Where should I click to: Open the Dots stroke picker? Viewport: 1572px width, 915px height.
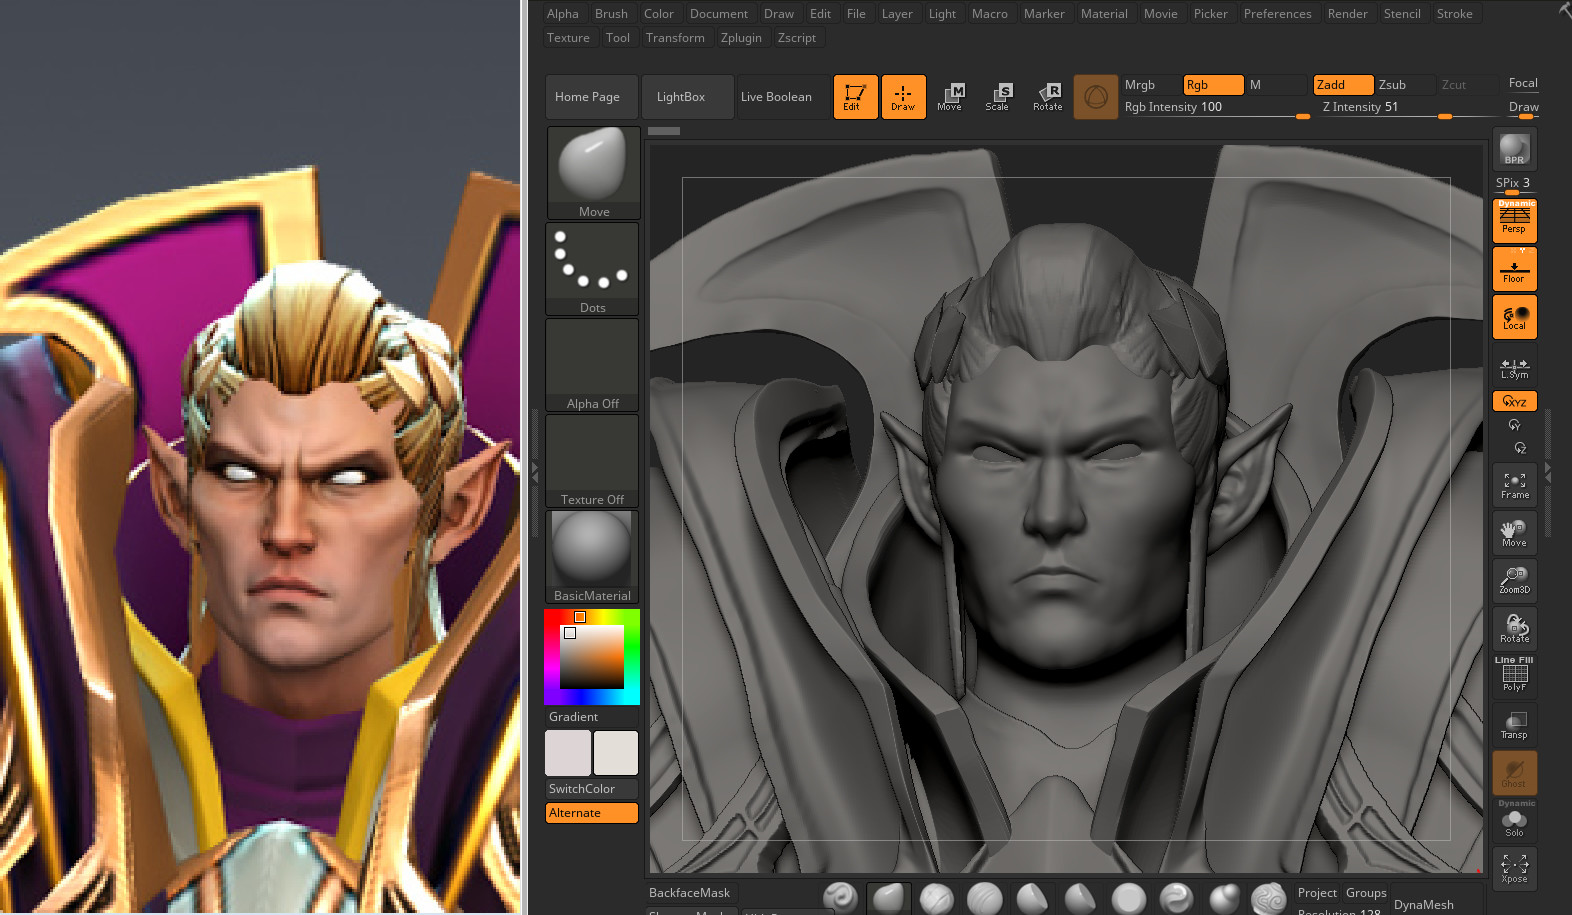pos(593,269)
